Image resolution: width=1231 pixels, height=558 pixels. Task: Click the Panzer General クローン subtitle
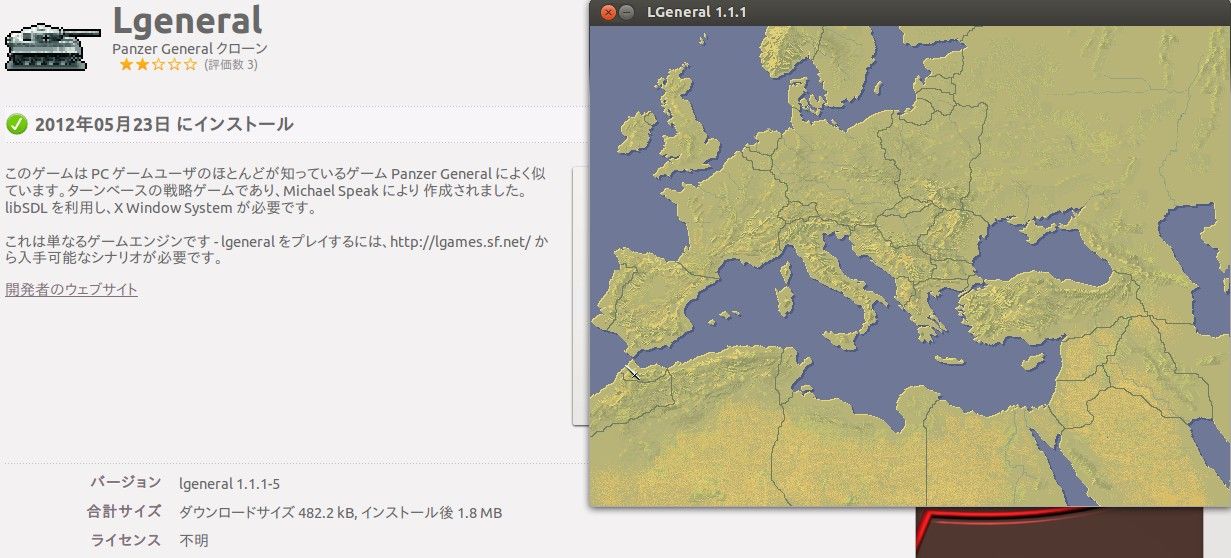[190, 48]
